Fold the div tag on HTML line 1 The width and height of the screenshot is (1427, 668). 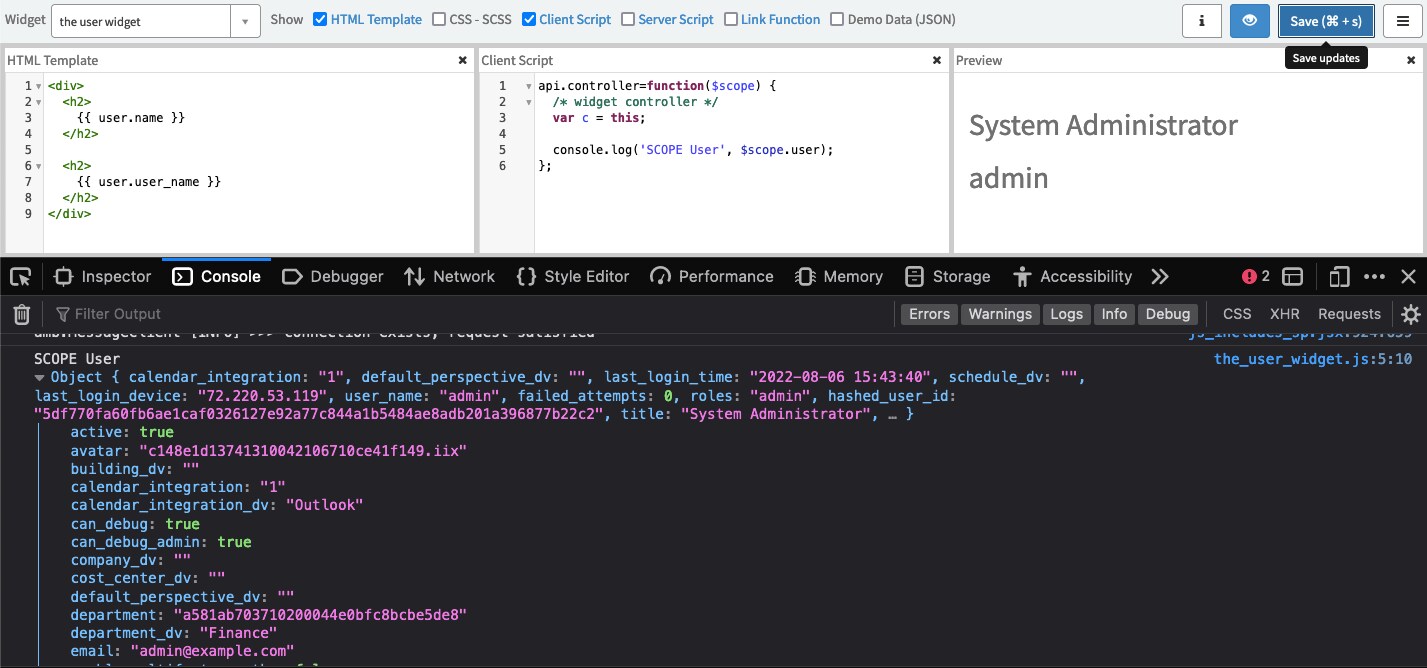tap(38, 86)
